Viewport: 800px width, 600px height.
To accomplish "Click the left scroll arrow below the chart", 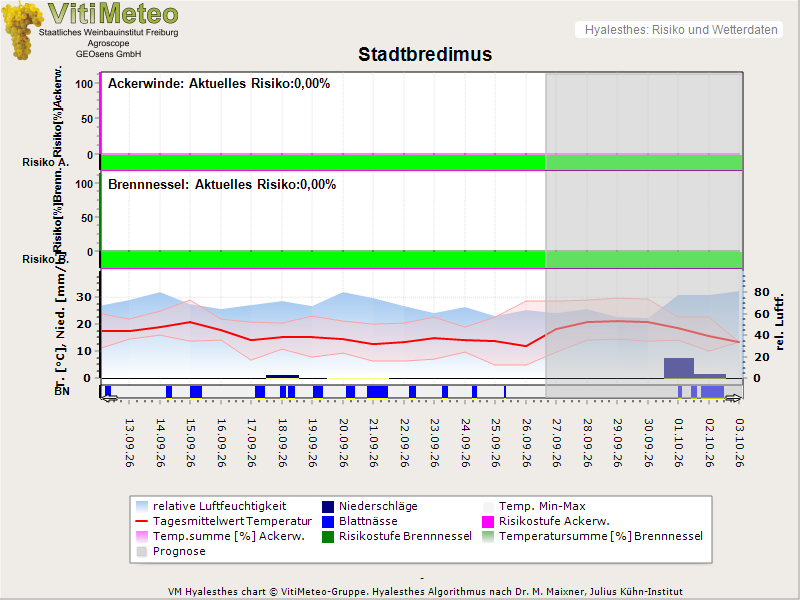I will tap(109, 398).
